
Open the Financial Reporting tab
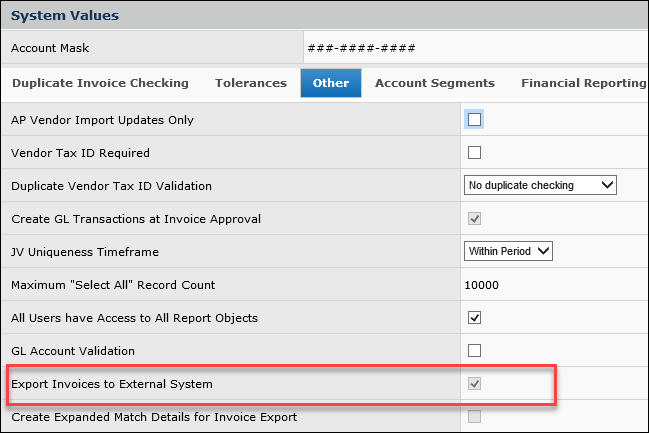pos(583,83)
